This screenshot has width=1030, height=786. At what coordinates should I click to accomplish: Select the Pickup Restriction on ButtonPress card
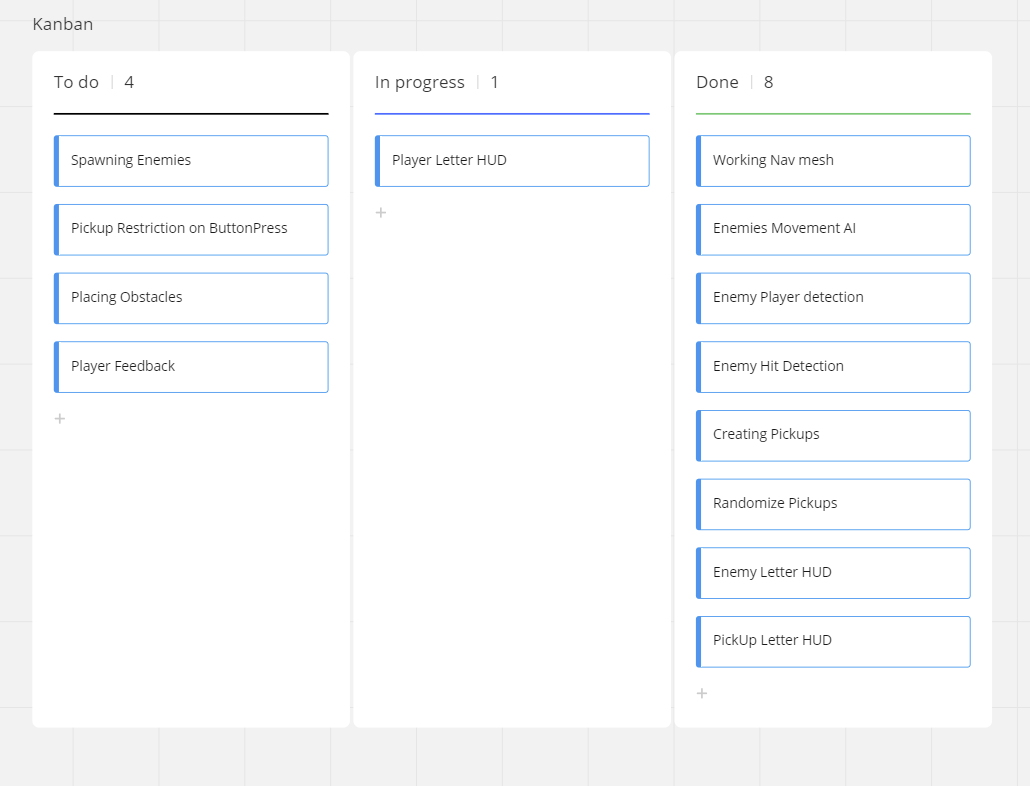coord(191,229)
